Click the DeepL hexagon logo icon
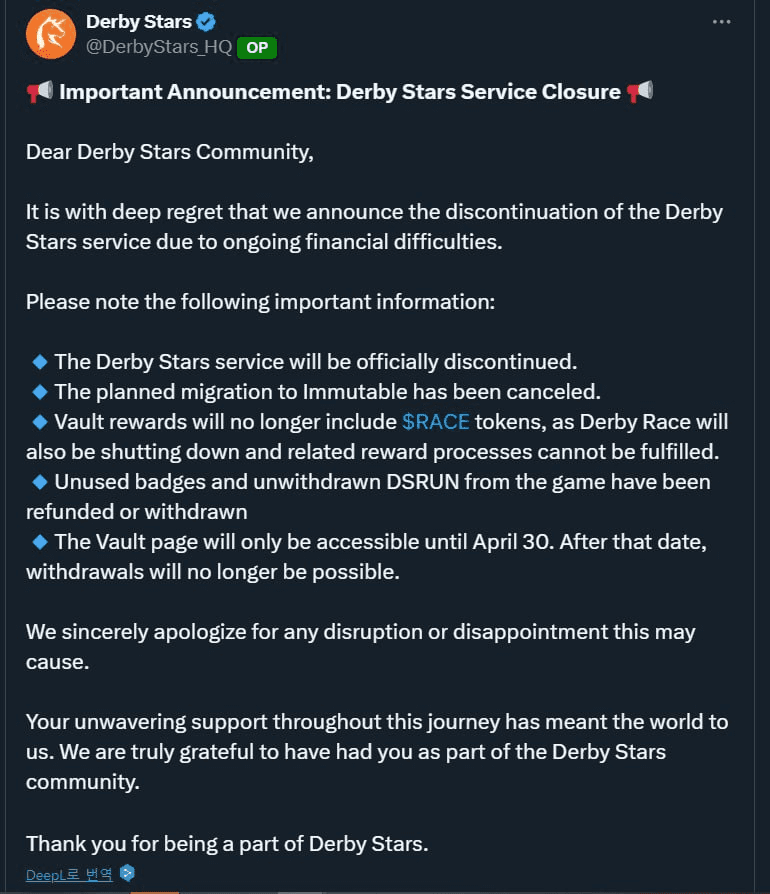 [128, 873]
